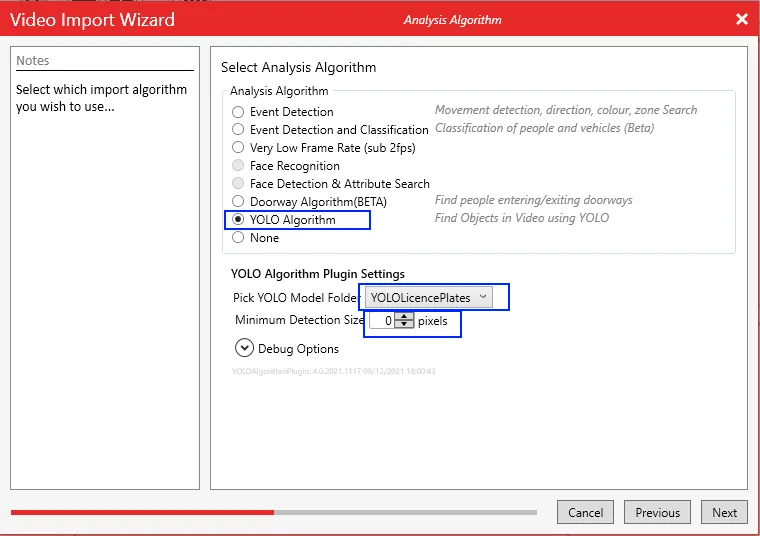Select the Face Recognition radio option

pos(238,165)
